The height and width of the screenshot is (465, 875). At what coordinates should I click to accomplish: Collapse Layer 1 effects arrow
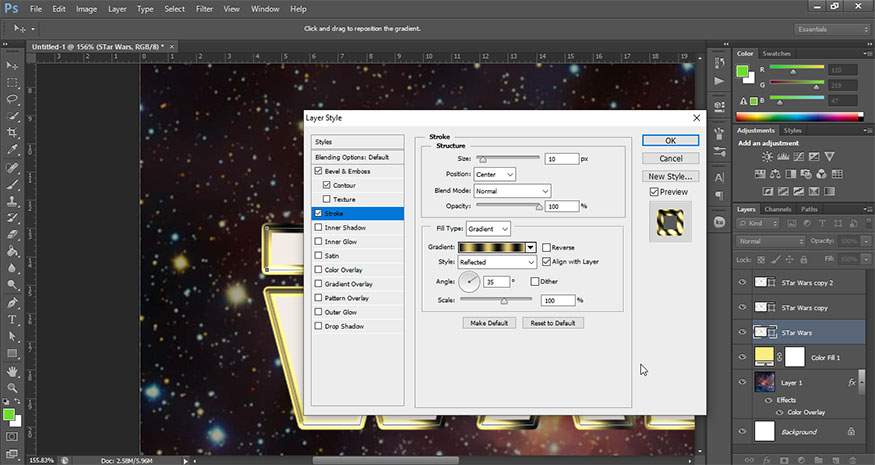[862, 382]
